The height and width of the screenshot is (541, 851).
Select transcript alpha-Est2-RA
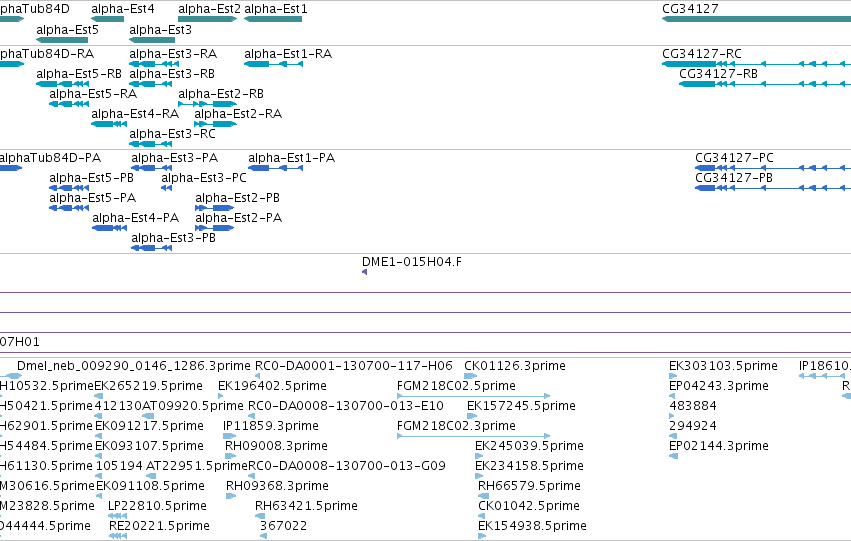pos(215,124)
